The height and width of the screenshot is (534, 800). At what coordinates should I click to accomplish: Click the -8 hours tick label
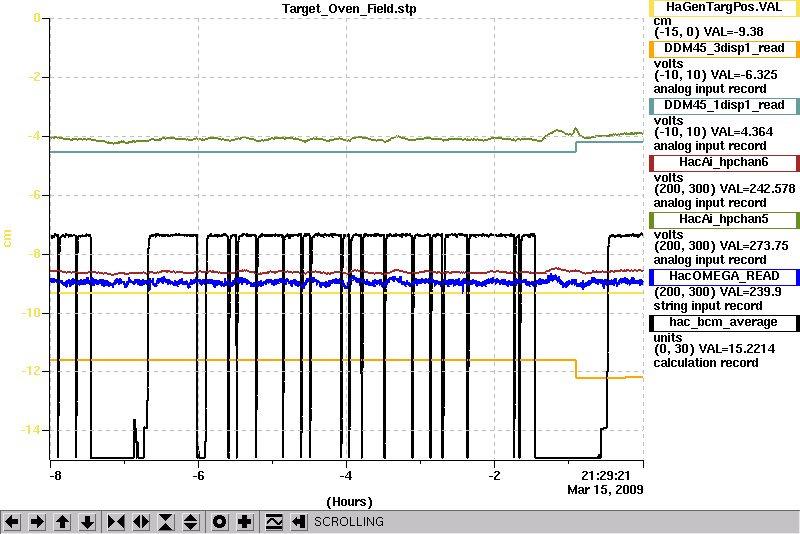pyautogui.click(x=55, y=476)
